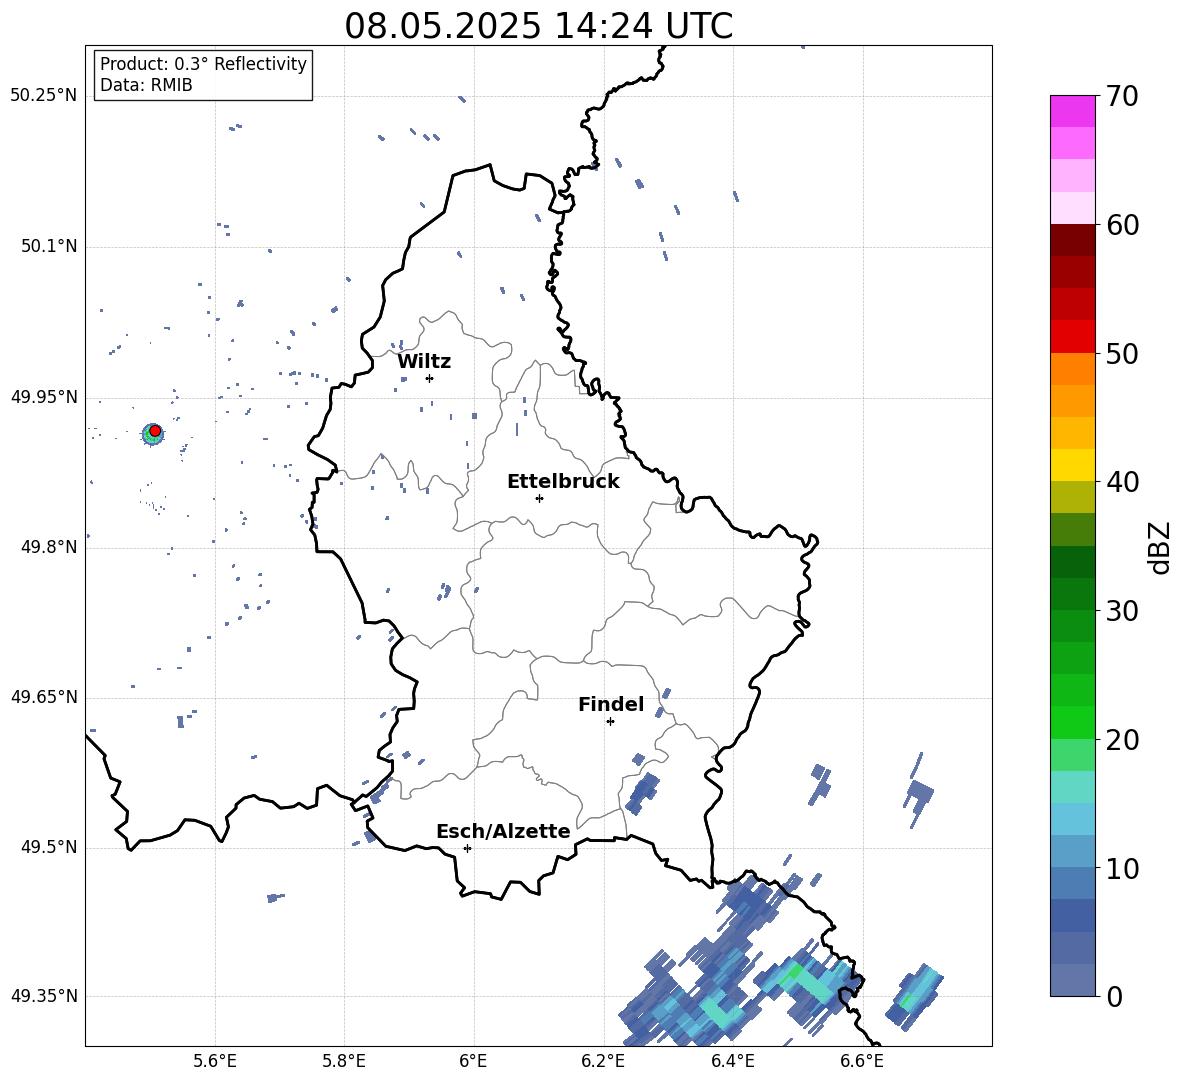Click the 60 tick label on colorbar
This screenshot has width=1184, height=1081.
click(1121, 225)
